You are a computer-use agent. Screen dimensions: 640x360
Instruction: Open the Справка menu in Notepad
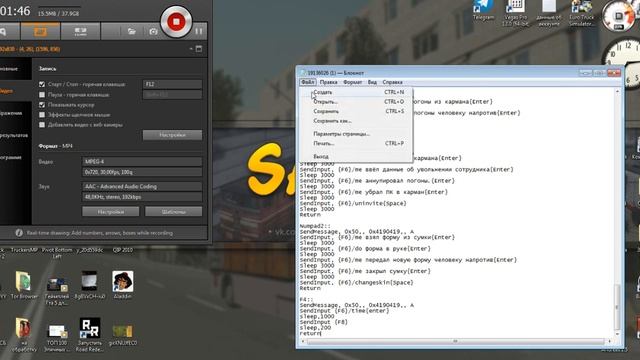point(392,82)
